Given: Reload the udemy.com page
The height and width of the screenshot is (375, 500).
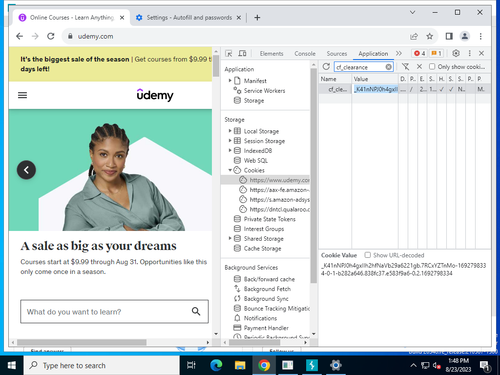Looking at the screenshot, I should point(51,36).
